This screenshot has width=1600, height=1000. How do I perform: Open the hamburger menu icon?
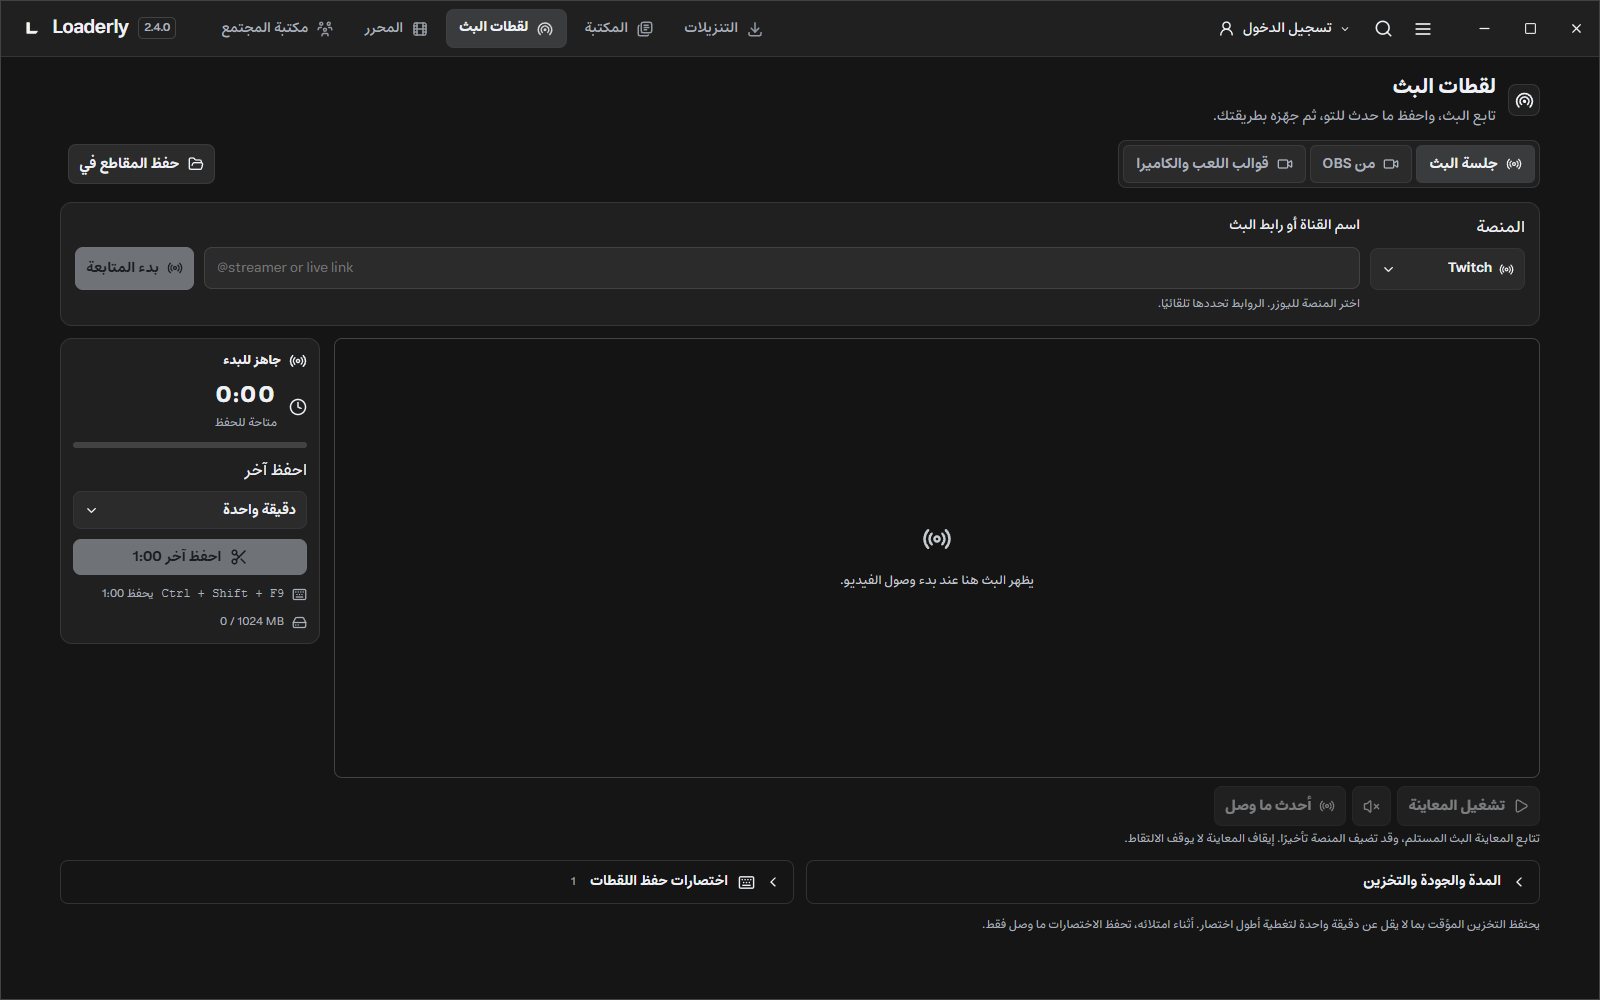point(1423,29)
